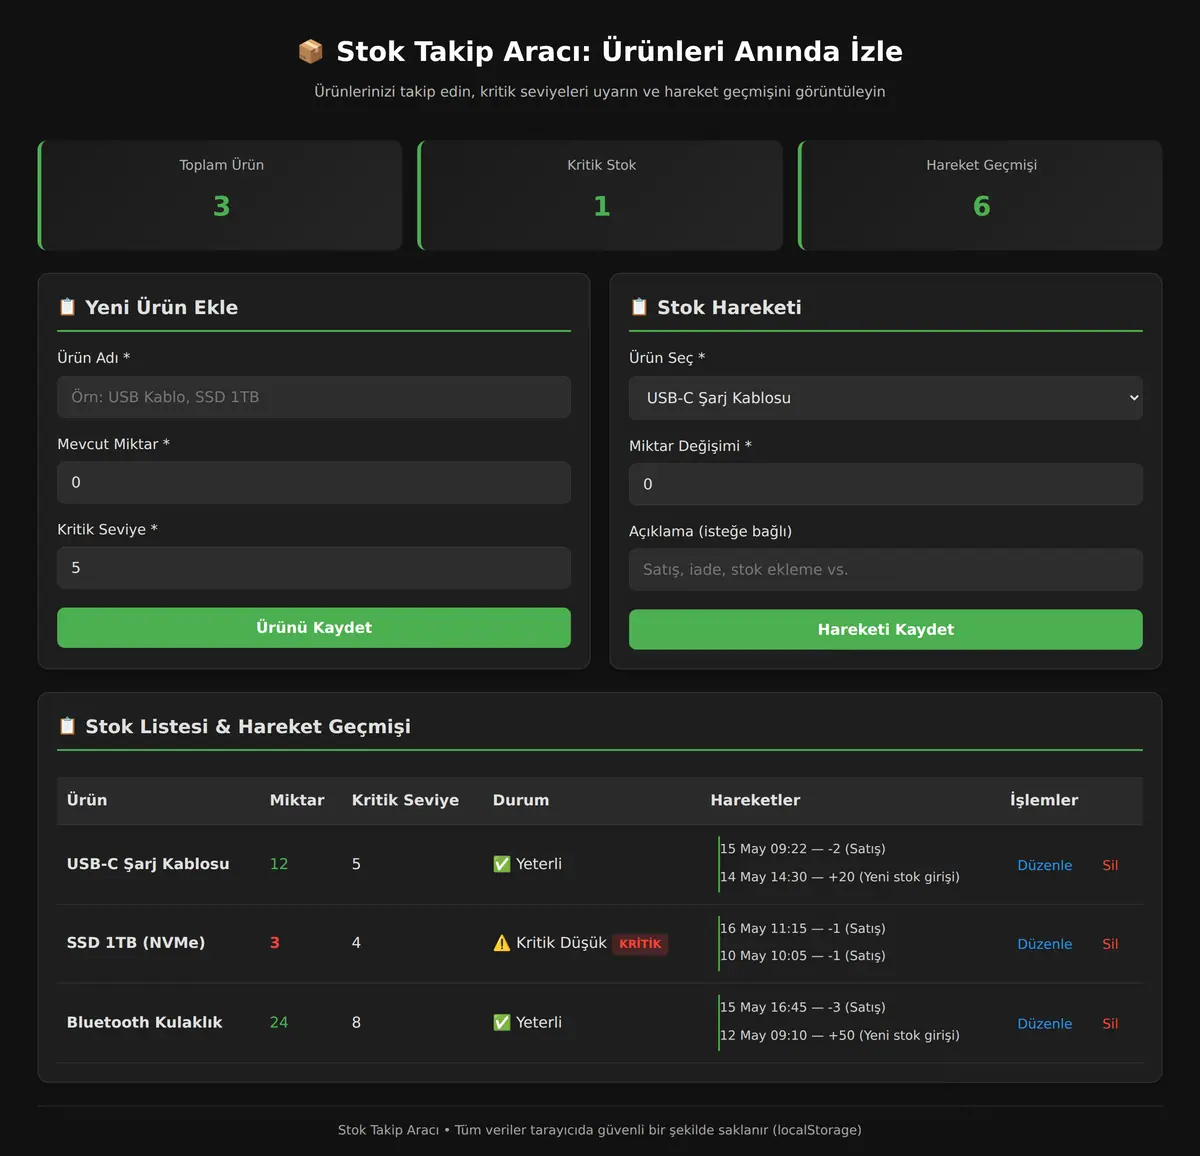Click the SSD 1TB (NVMe) product name
Image resolution: width=1200 pixels, height=1156 pixels.
tap(136, 943)
